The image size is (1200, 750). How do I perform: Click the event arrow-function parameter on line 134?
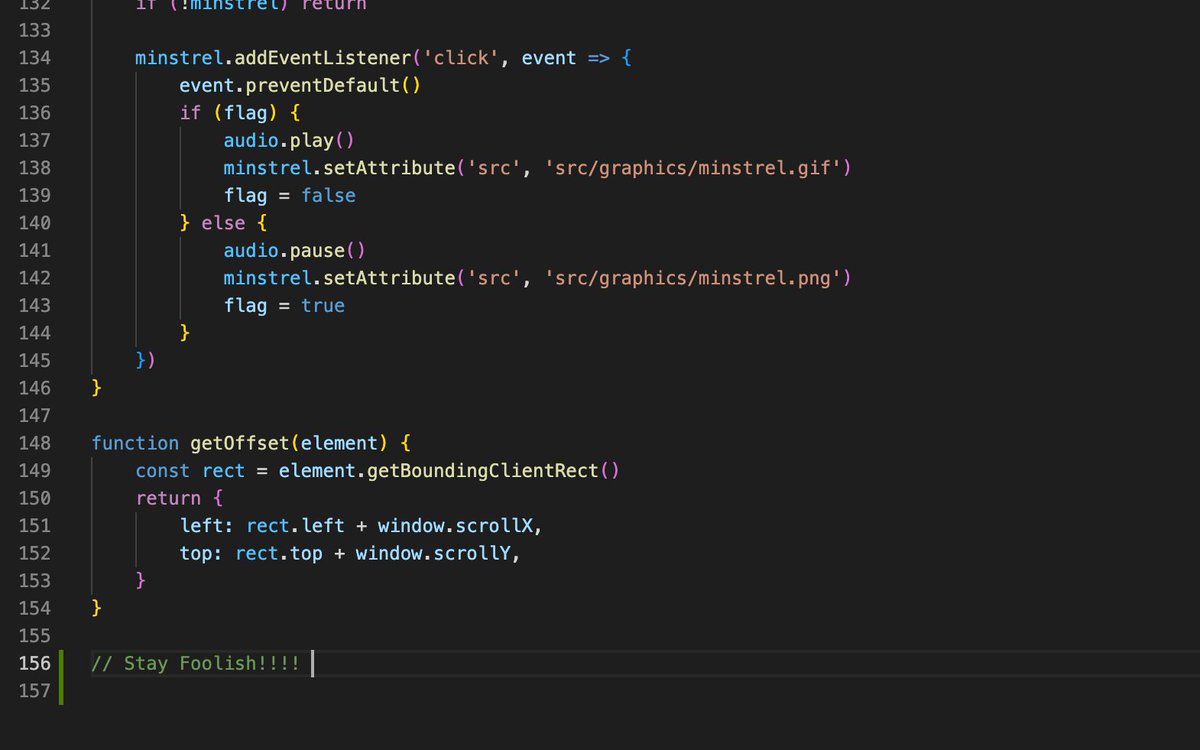coord(549,58)
